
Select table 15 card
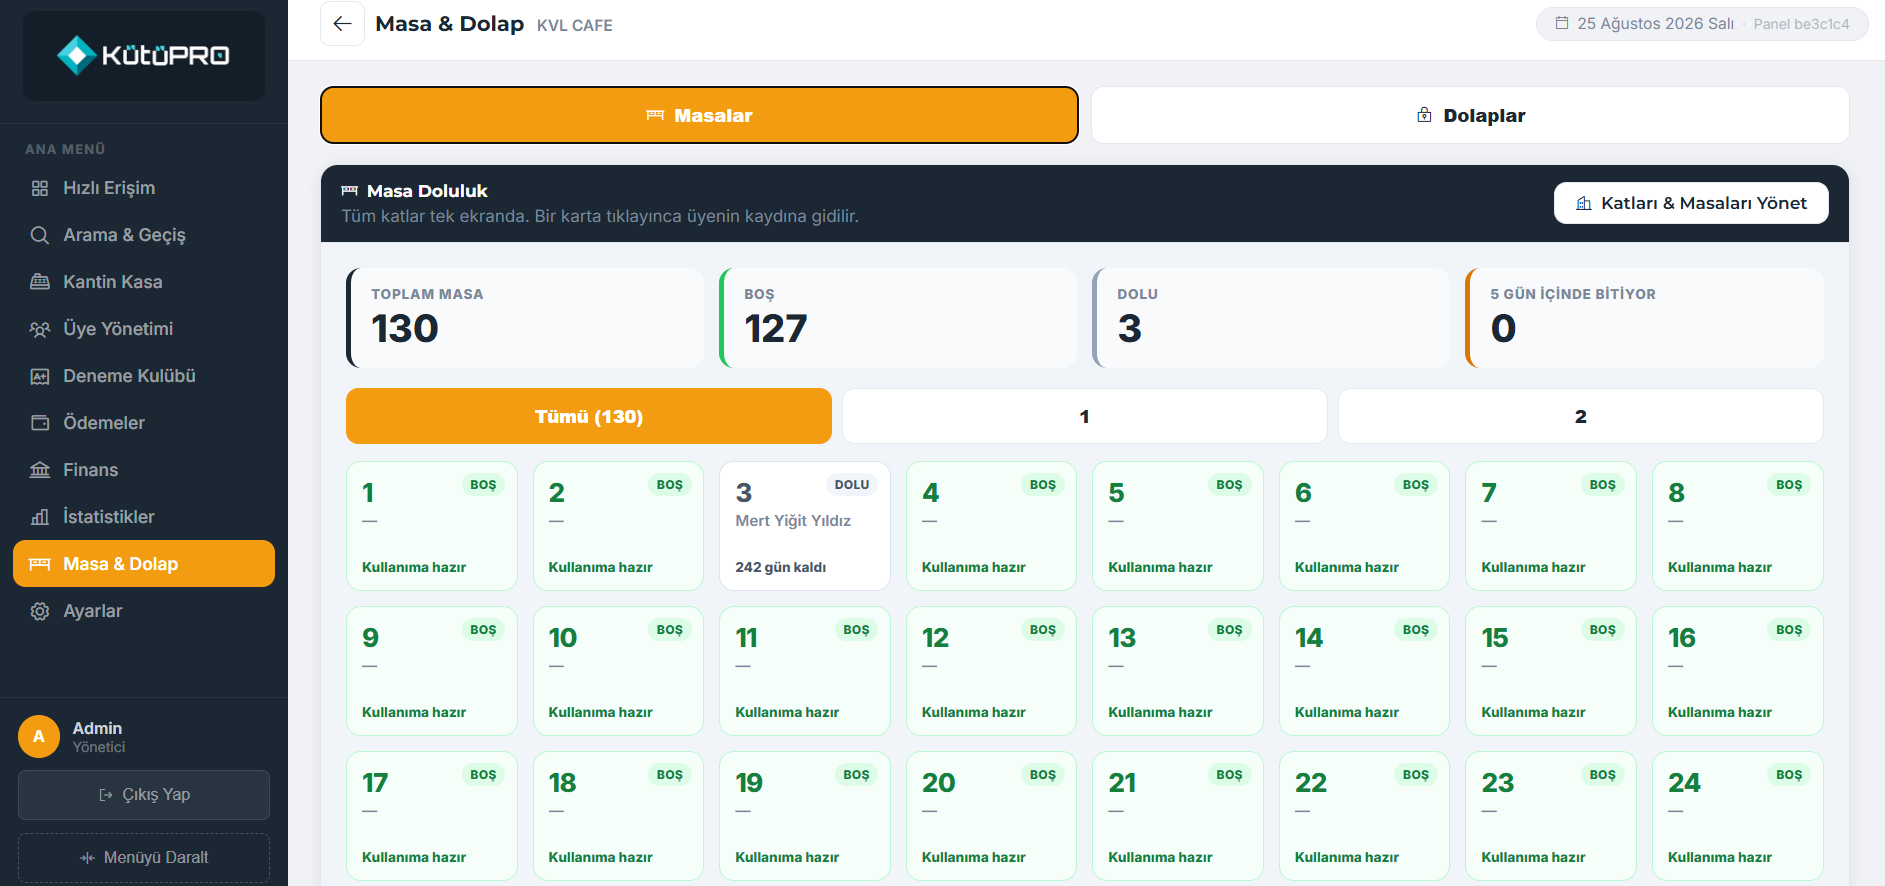(1551, 671)
